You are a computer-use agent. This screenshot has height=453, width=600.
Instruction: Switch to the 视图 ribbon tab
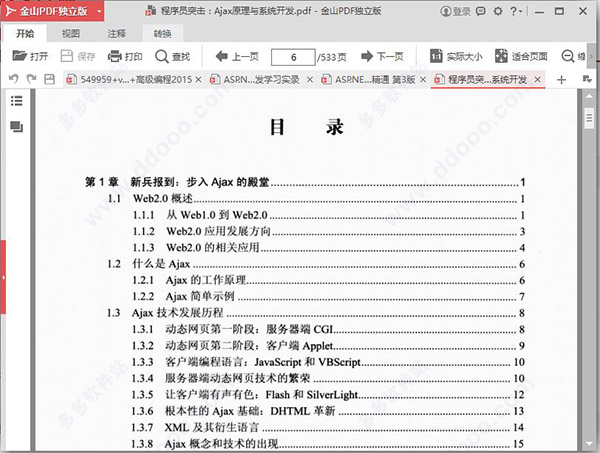[x=71, y=34]
